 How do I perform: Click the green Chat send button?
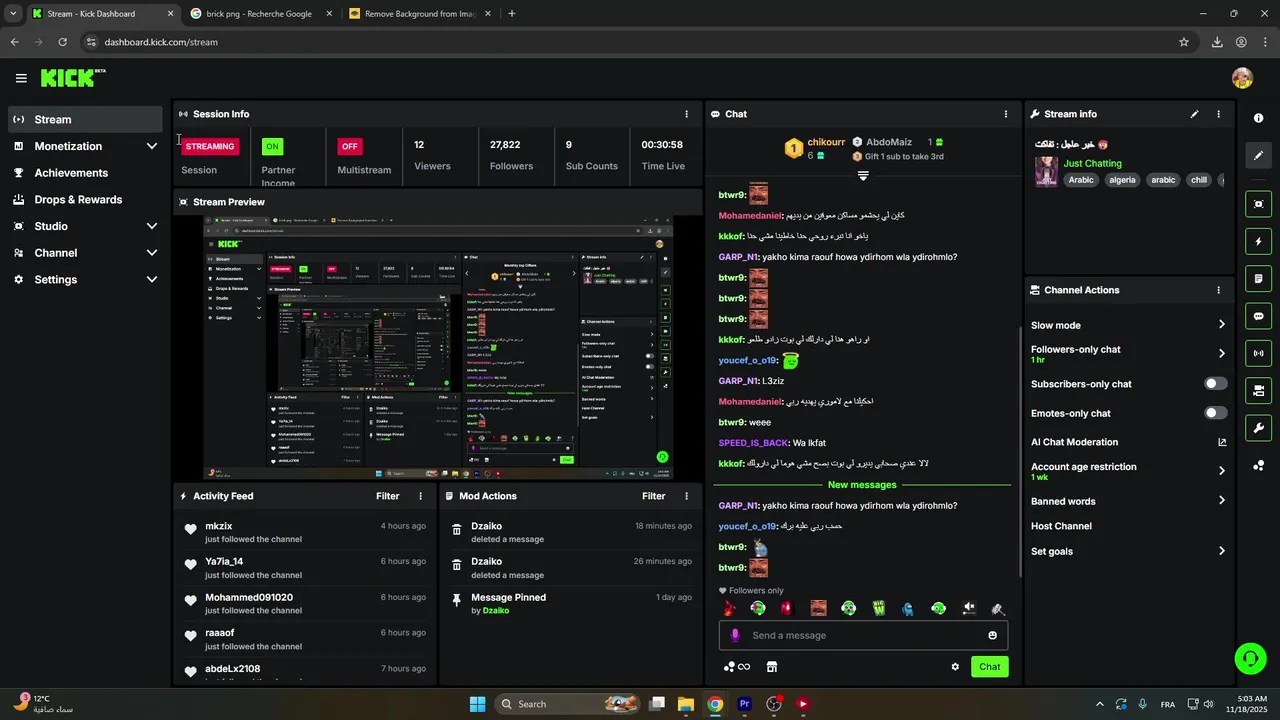989,667
